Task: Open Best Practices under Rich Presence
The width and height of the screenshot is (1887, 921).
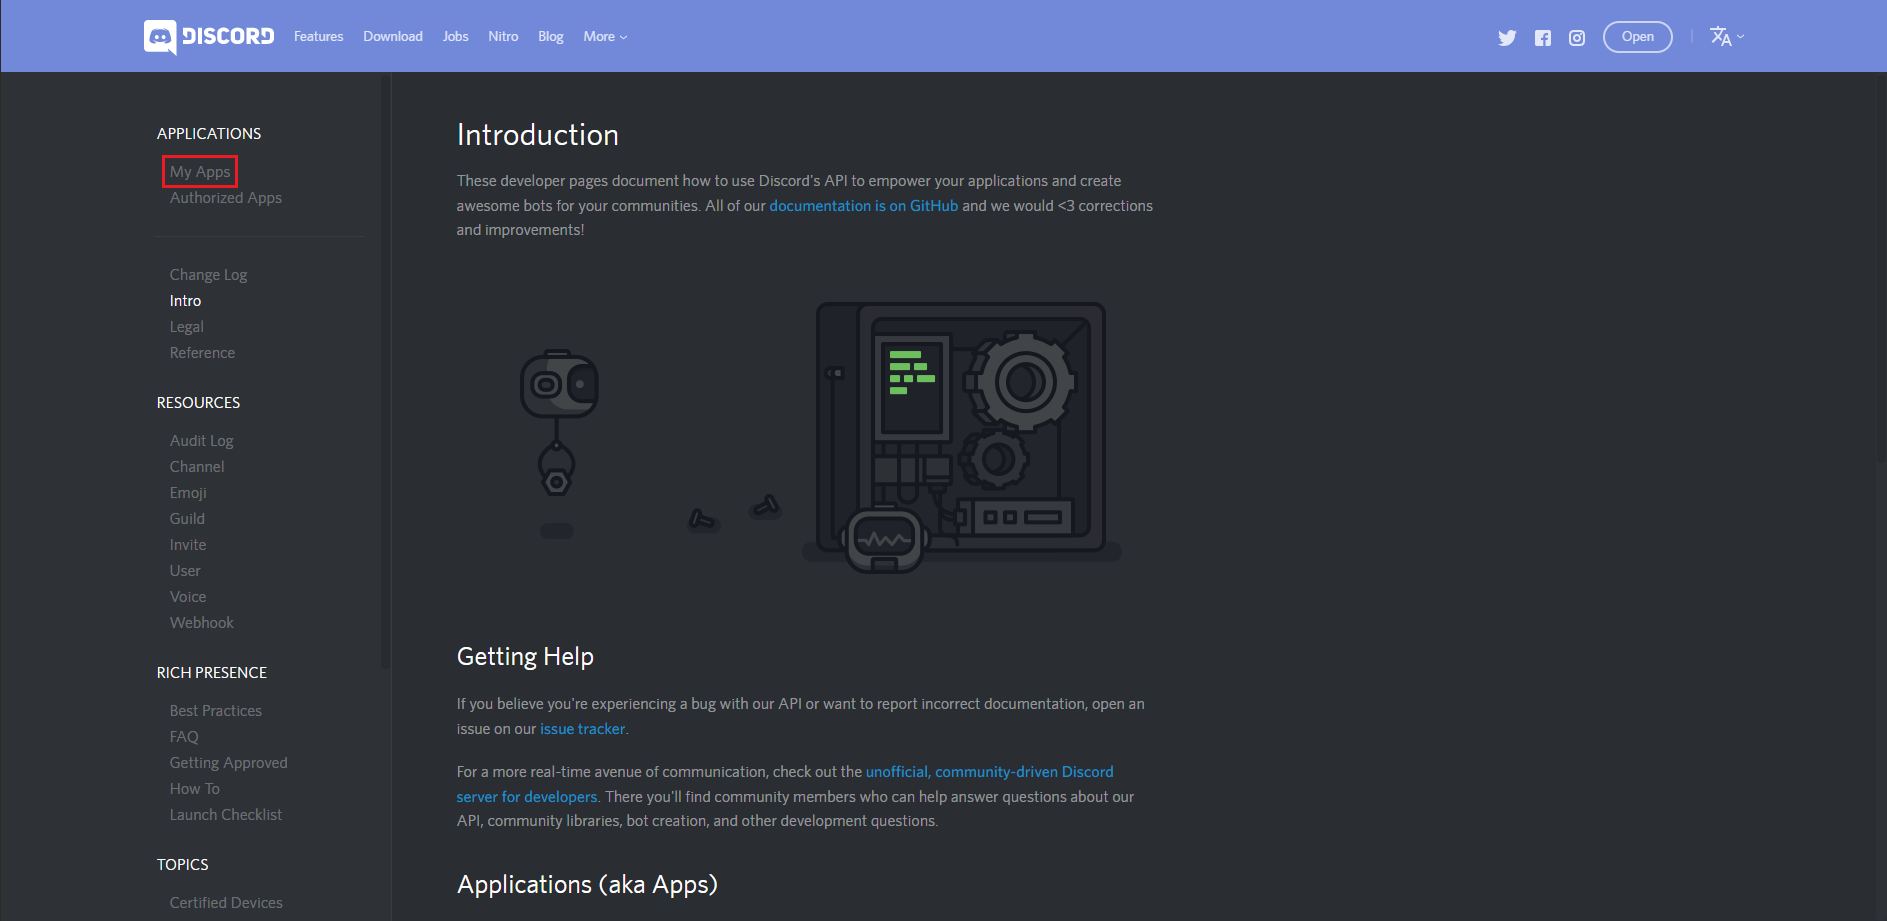Action: coord(216,711)
